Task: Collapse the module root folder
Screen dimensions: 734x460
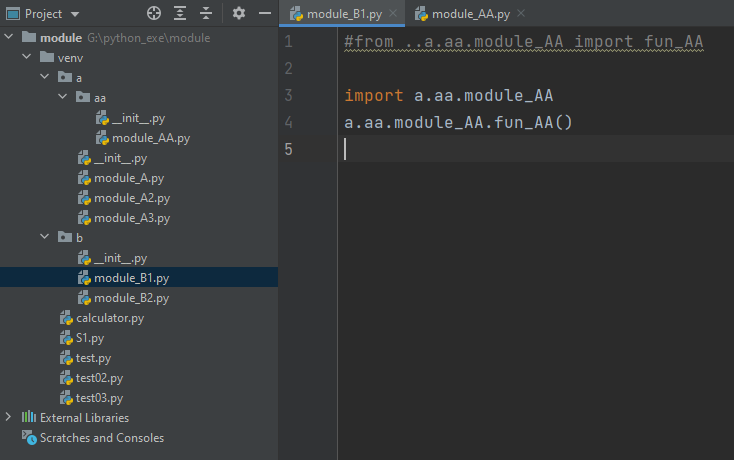Action: click(x=9, y=37)
